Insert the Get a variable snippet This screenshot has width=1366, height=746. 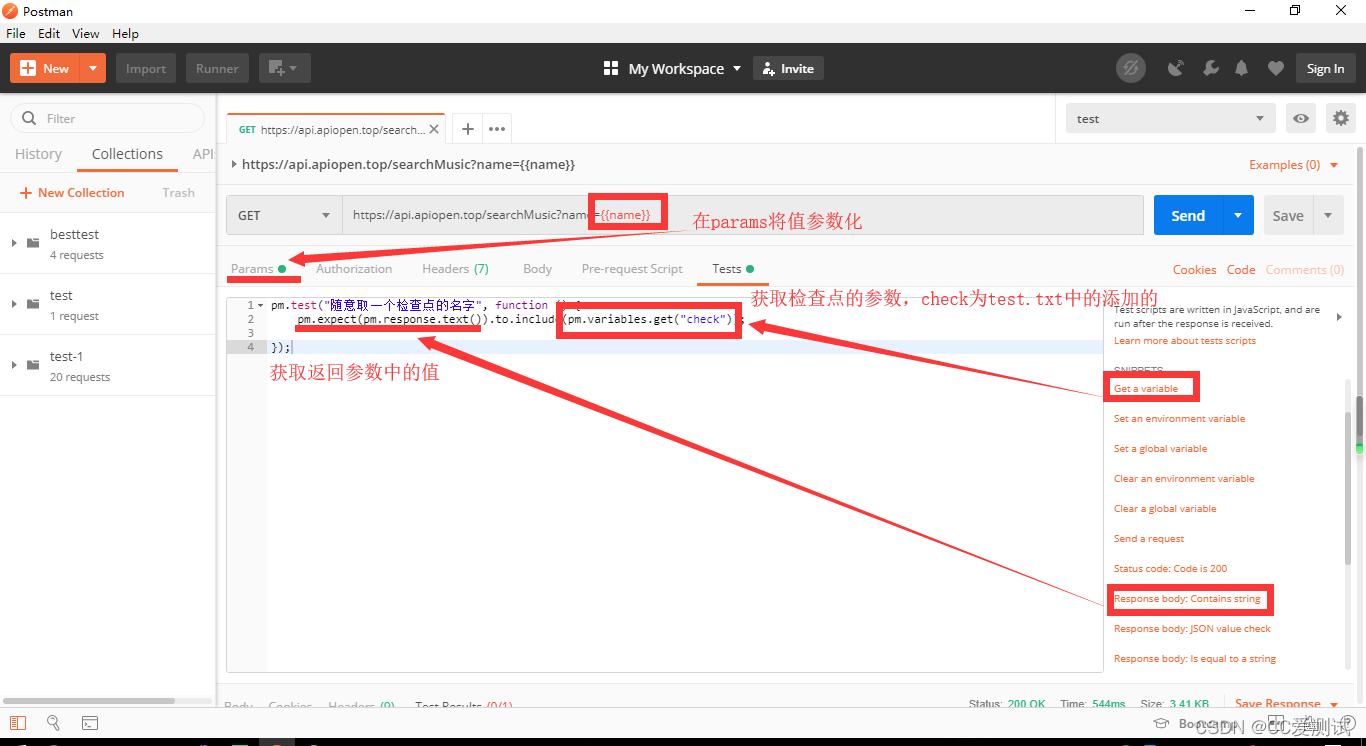pyautogui.click(x=1146, y=388)
